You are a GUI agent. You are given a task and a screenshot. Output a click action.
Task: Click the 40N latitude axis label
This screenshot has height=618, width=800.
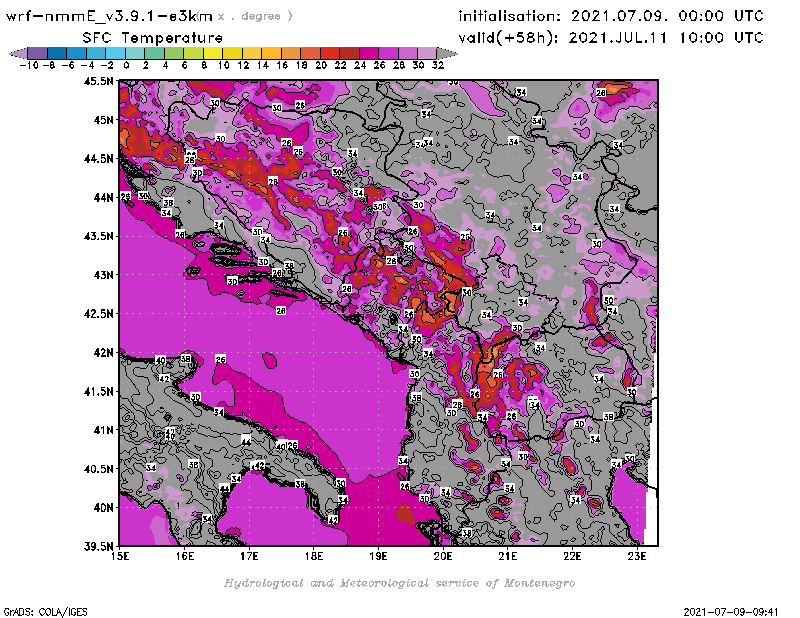pyautogui.click(x=103, y=508)
